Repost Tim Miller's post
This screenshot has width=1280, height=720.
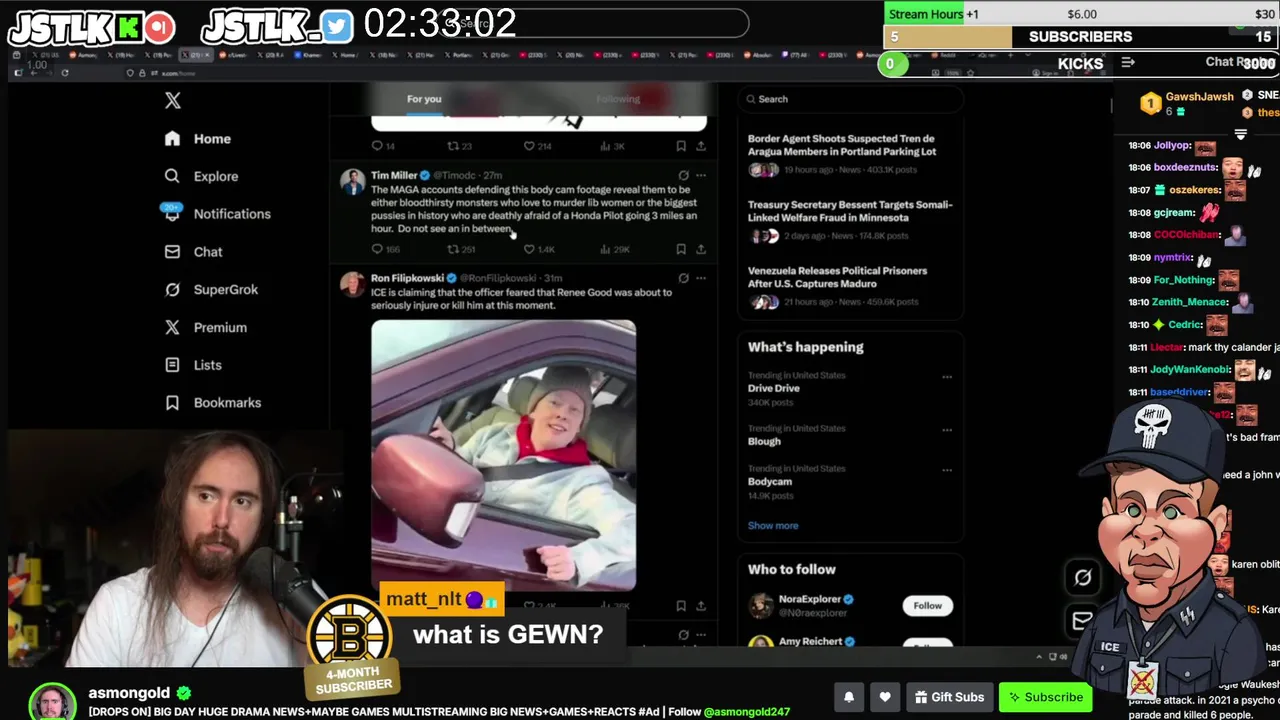click(460, 249)
